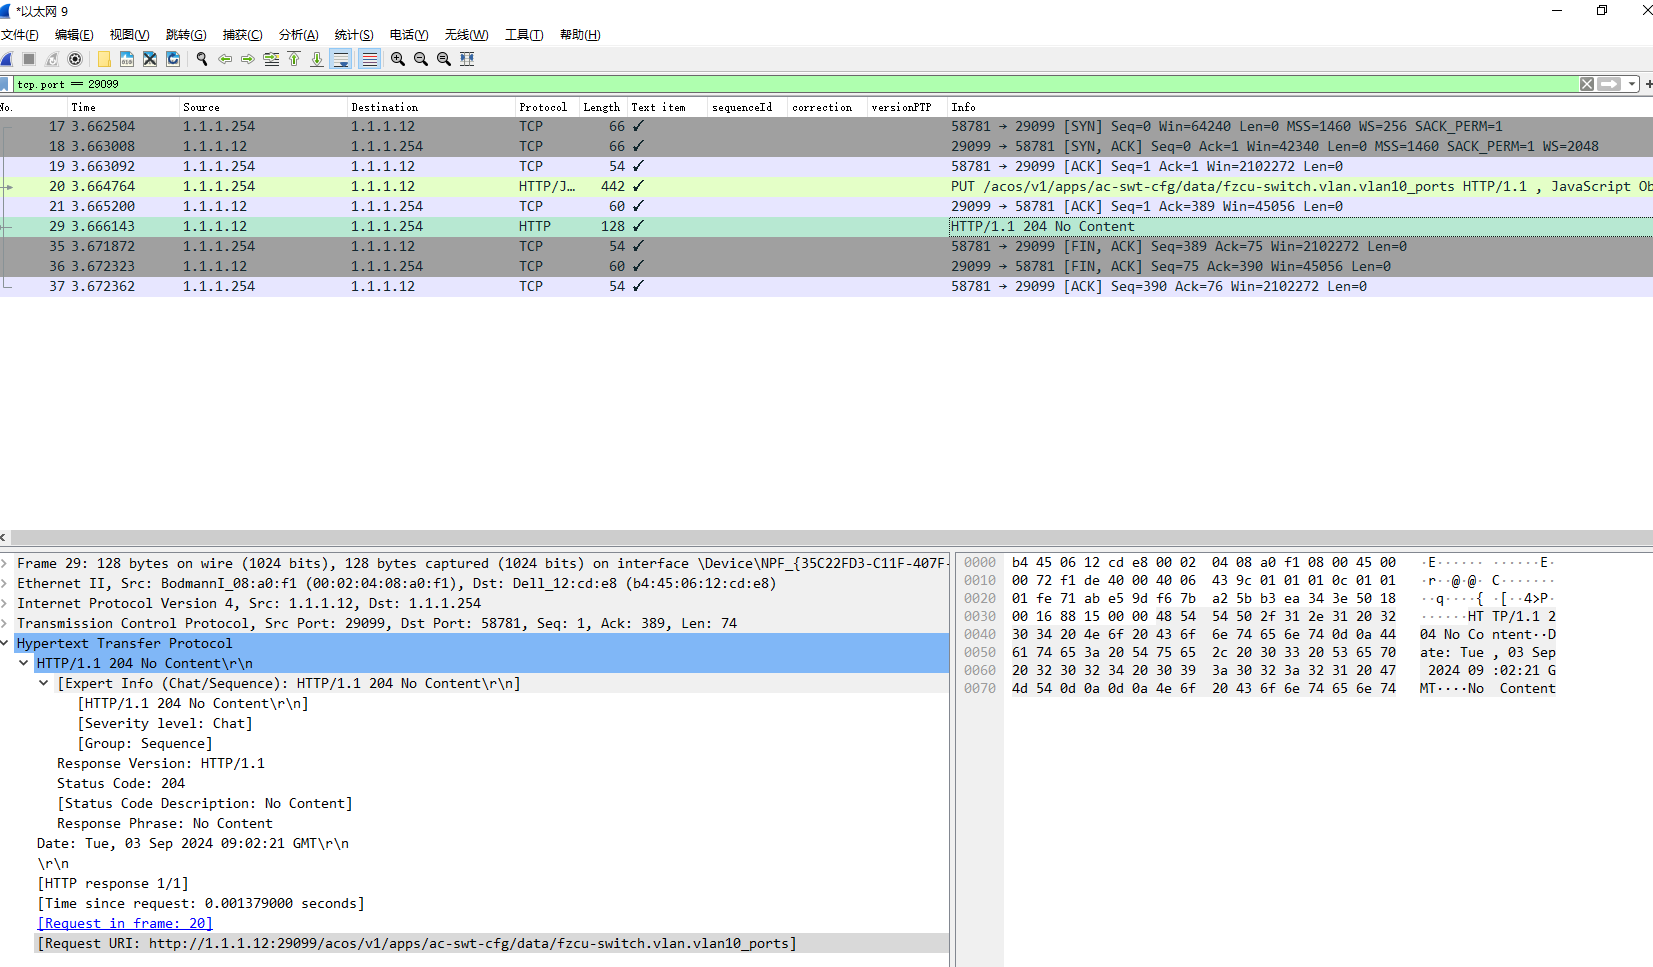Restart the current capture

(x=52, y=59)
